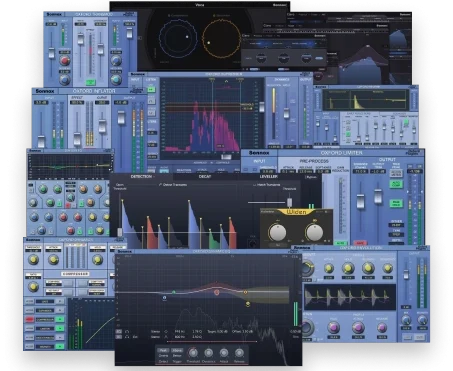The image size is (453, 371).
Task: Click the Gain Threshold slider handle in Drum Leveller
Action: 120,232
